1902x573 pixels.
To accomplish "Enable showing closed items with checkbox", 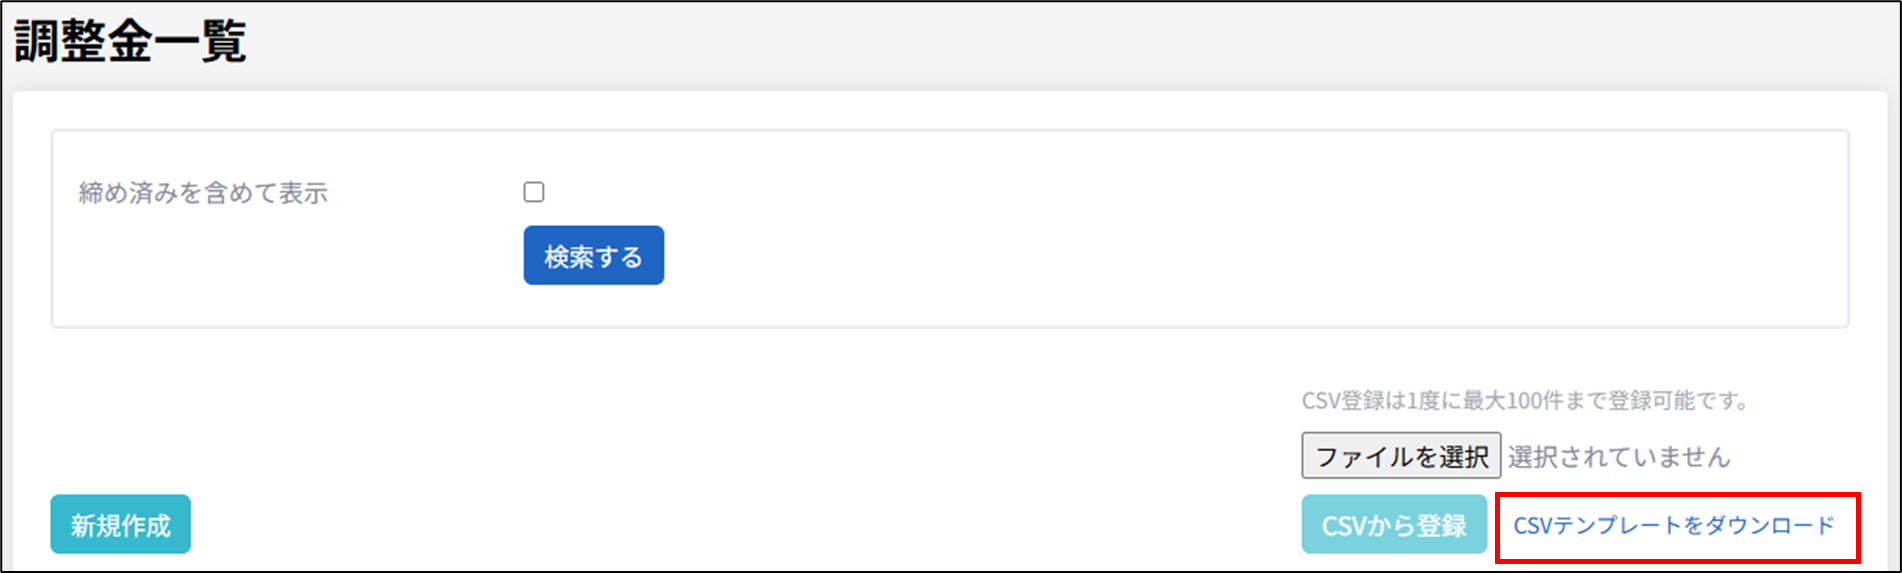I will pyautogui.click(x=534, y=192).
